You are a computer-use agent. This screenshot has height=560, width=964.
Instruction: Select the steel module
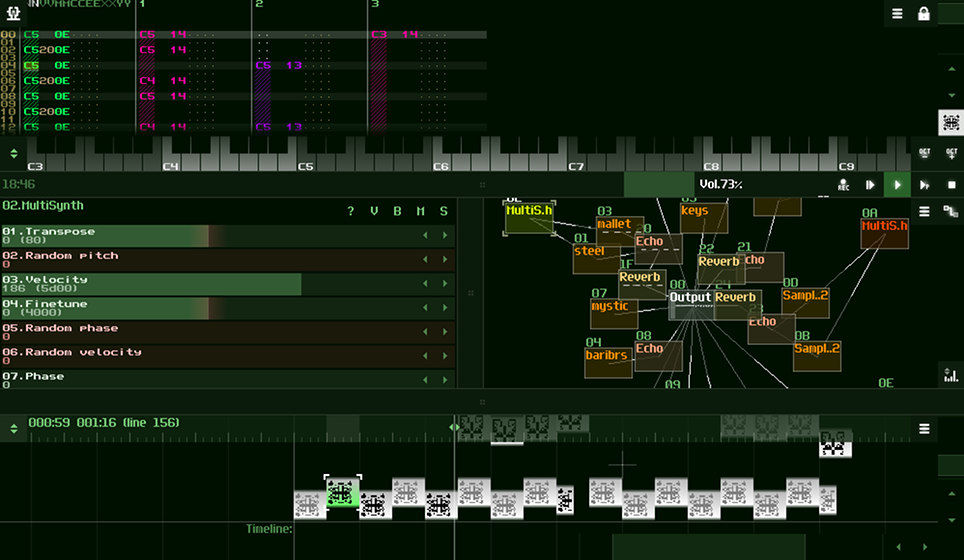point(596,259)
